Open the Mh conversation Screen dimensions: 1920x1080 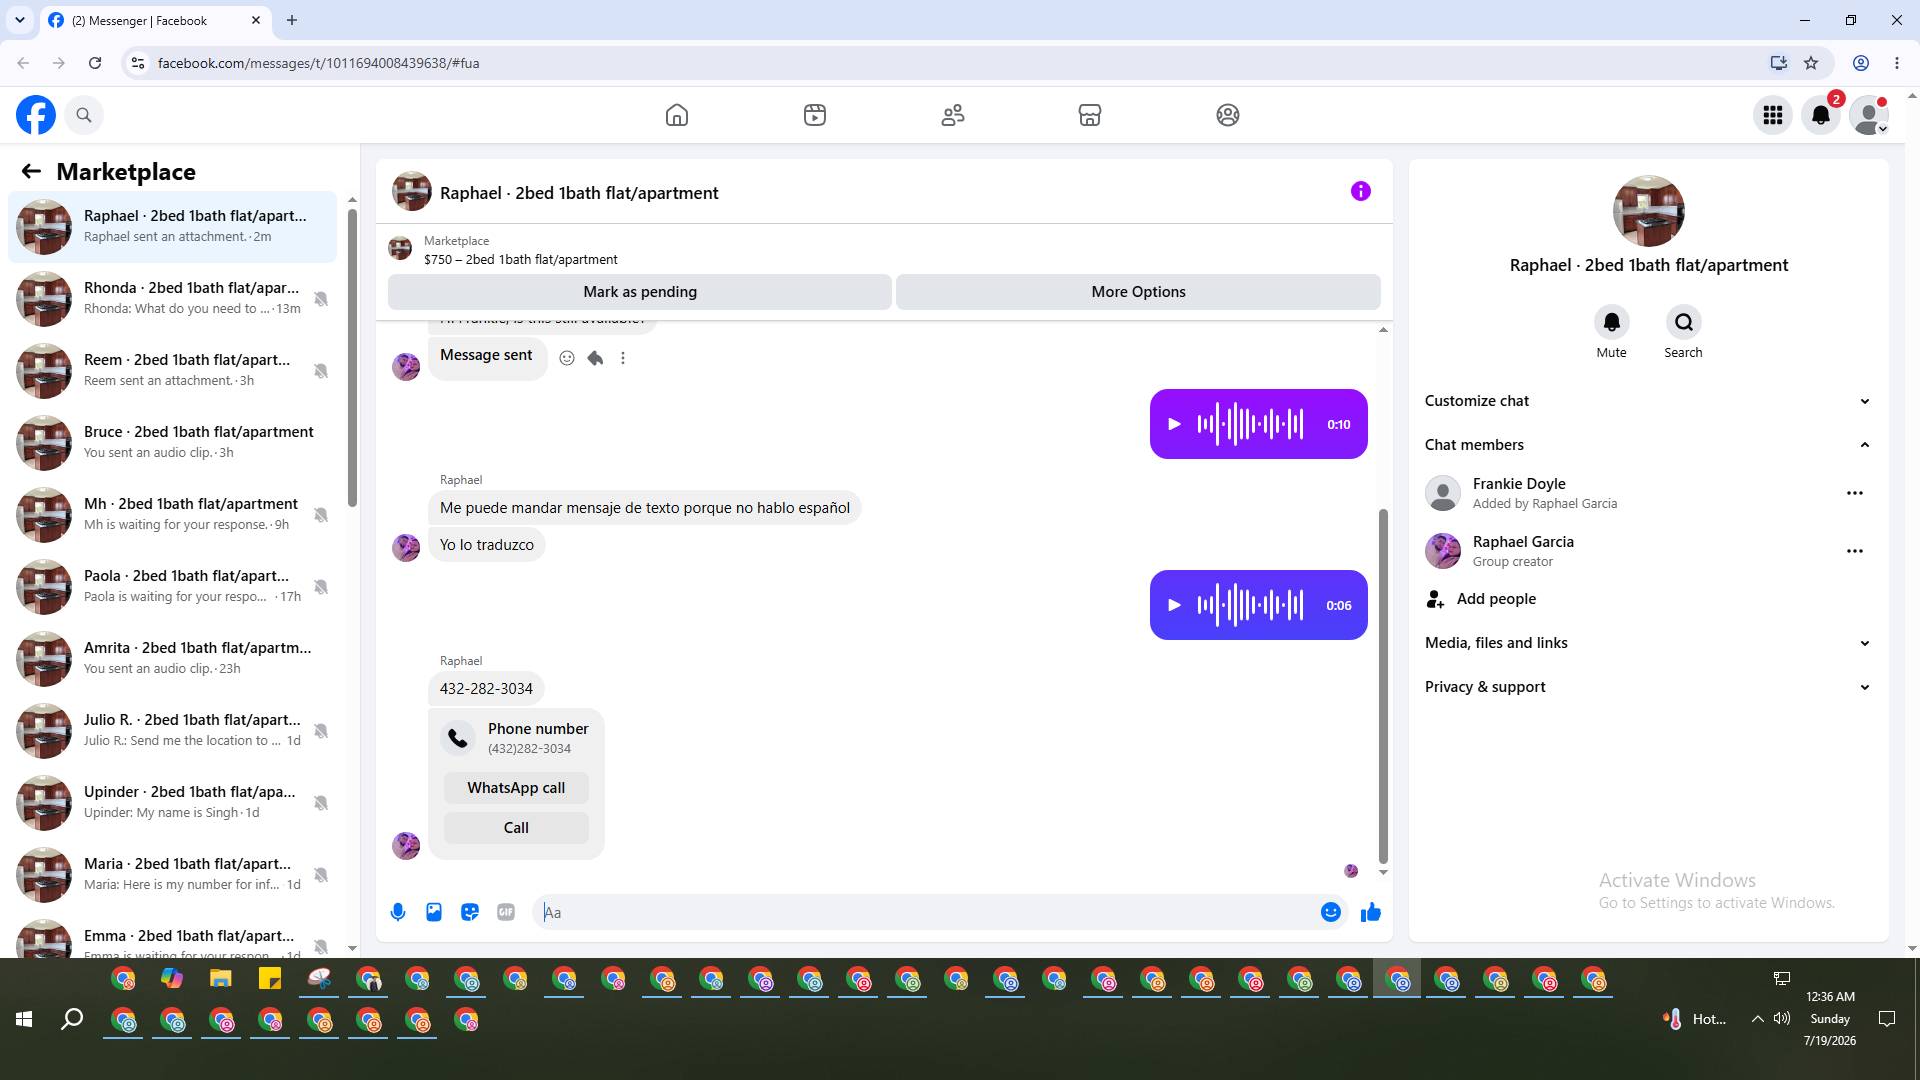click(172, 514)
